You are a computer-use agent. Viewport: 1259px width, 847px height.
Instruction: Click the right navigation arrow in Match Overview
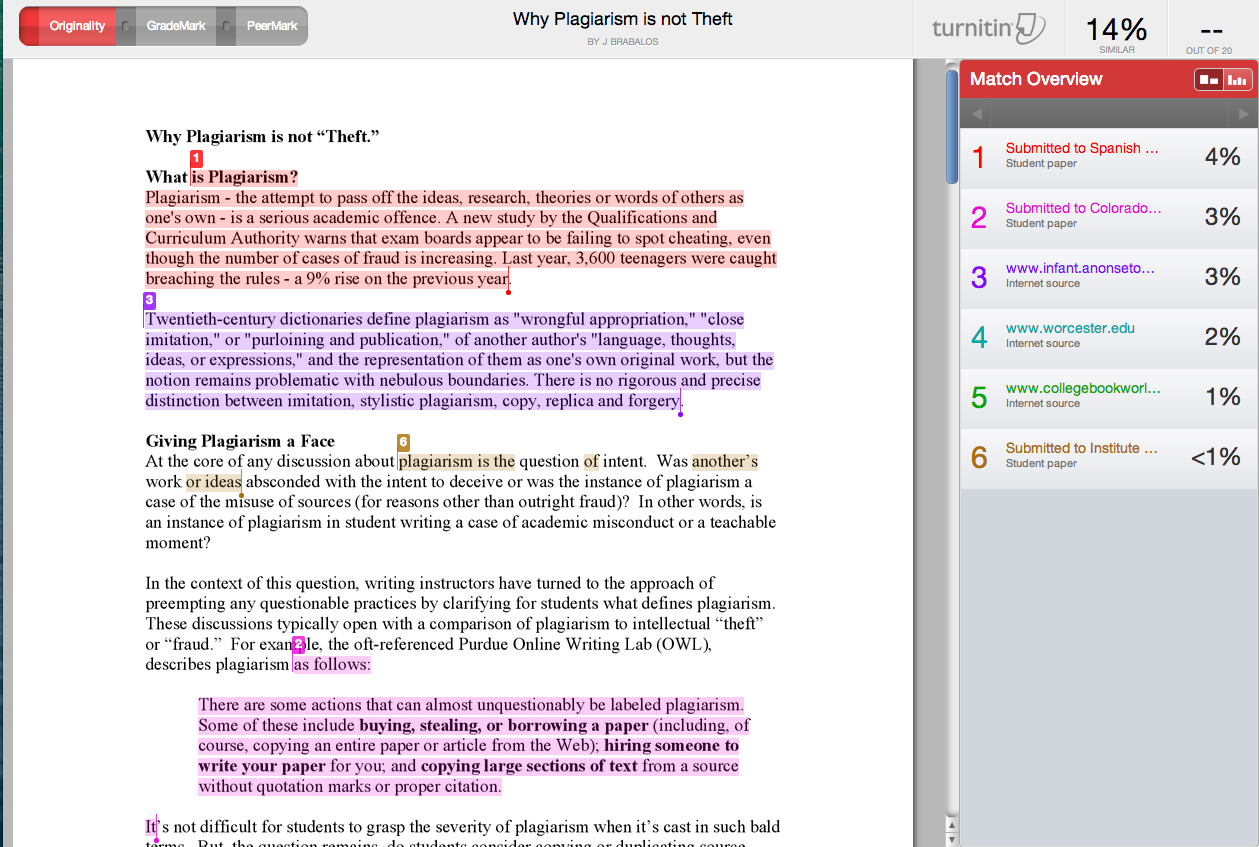1245,113
